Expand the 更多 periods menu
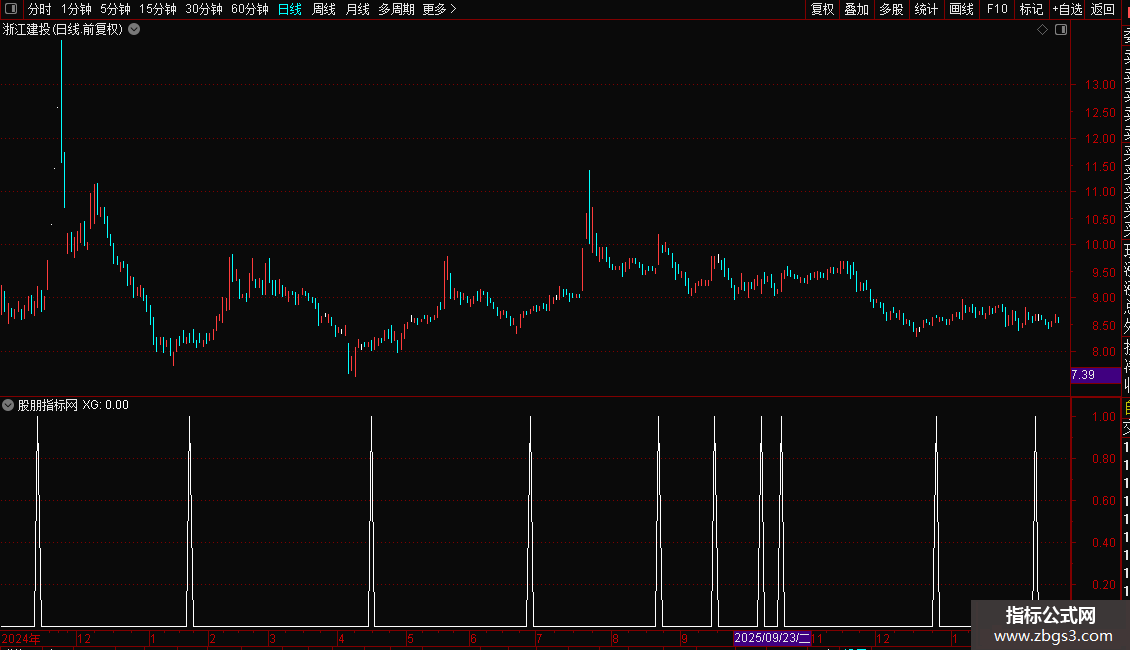This screenshot has width=1130, height=650. coord(440,9)
